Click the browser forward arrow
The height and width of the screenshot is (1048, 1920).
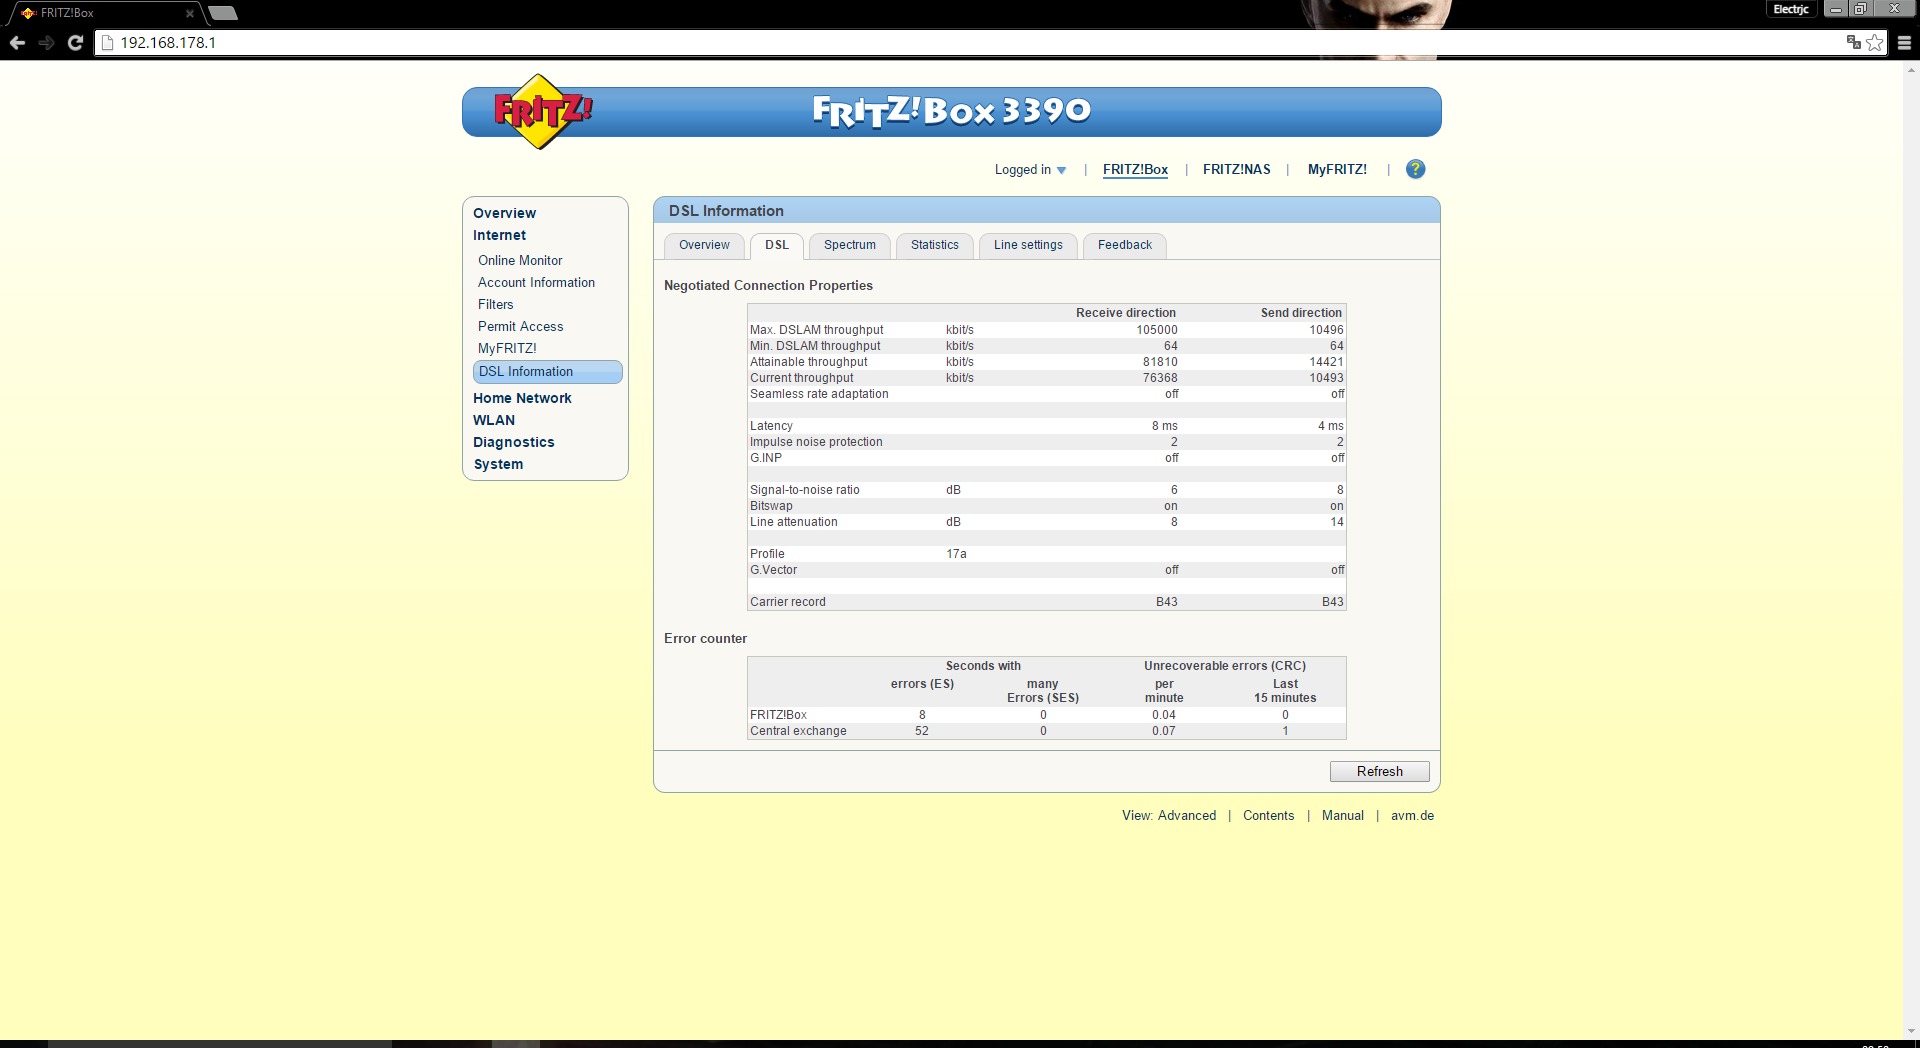click(x=46, y=43)
